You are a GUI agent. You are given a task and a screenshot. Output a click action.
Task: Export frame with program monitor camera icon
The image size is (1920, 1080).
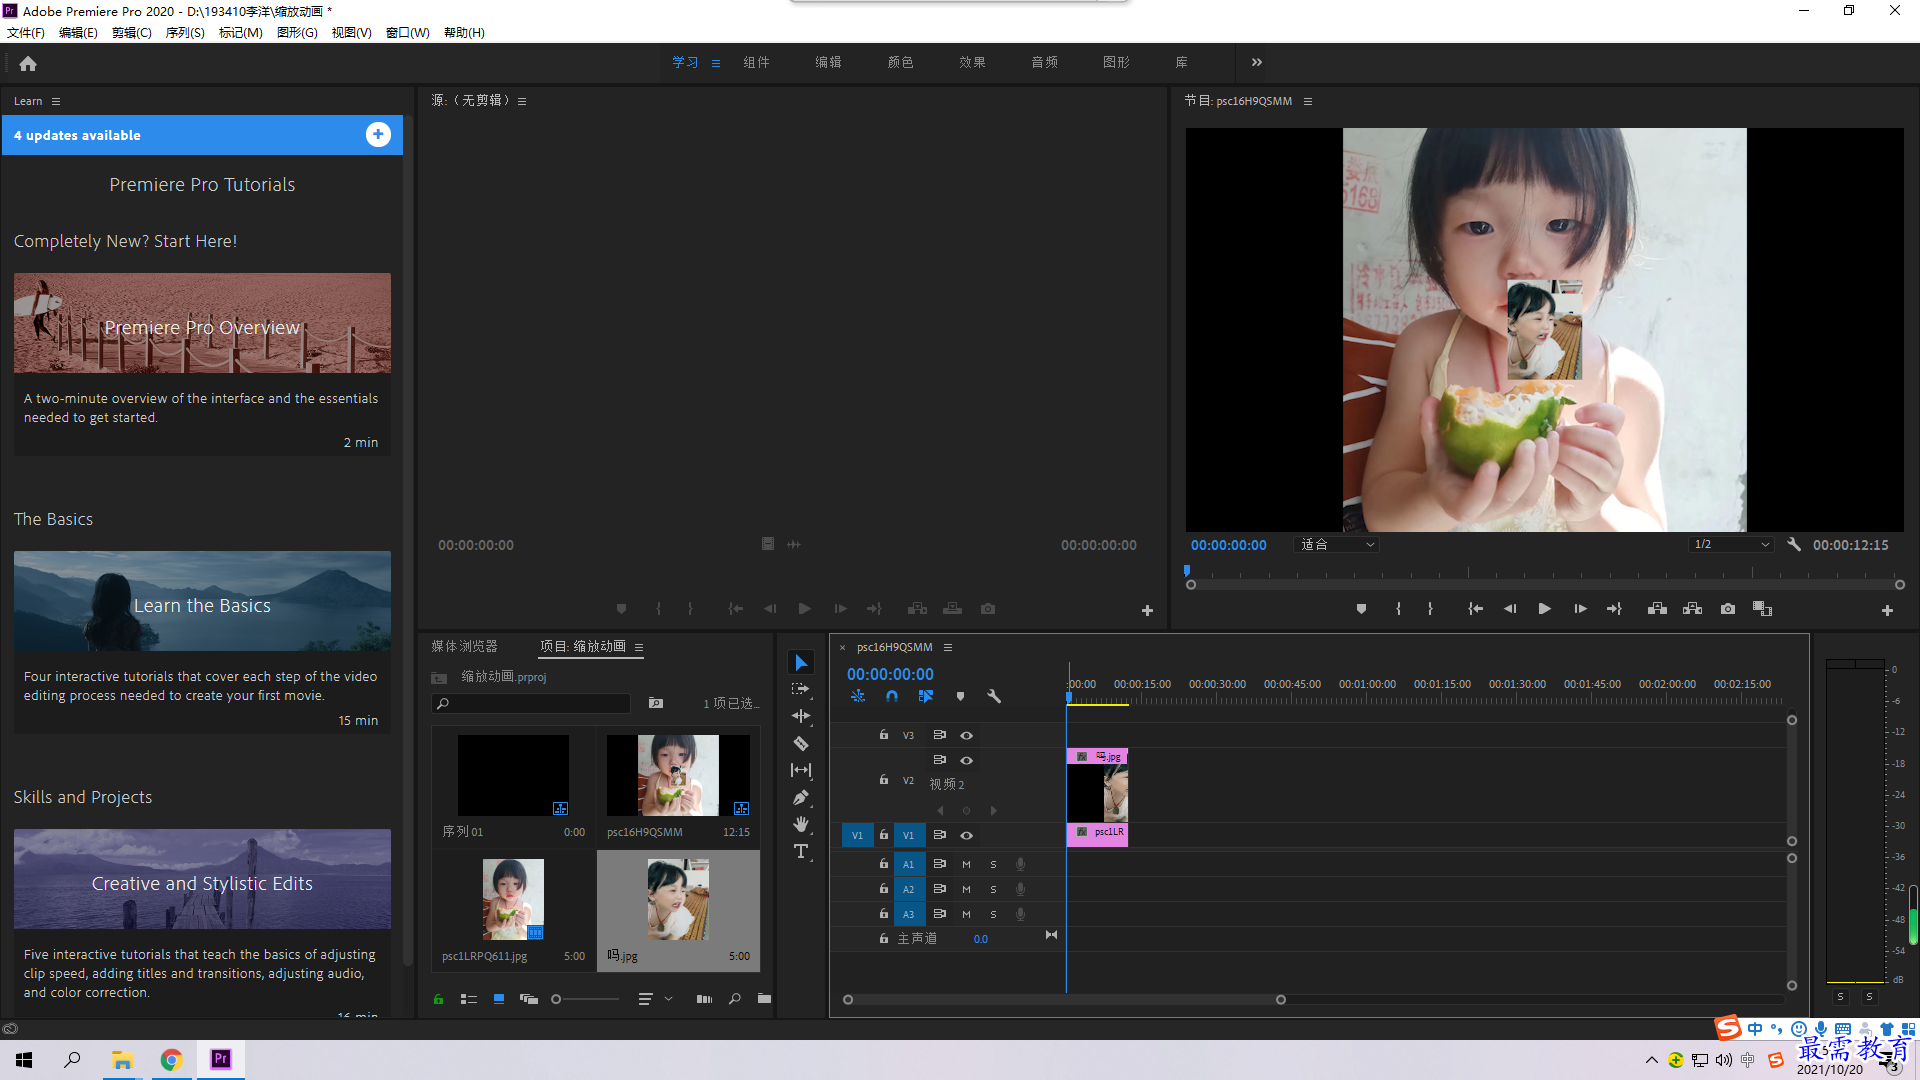[x=1728, y=609]
